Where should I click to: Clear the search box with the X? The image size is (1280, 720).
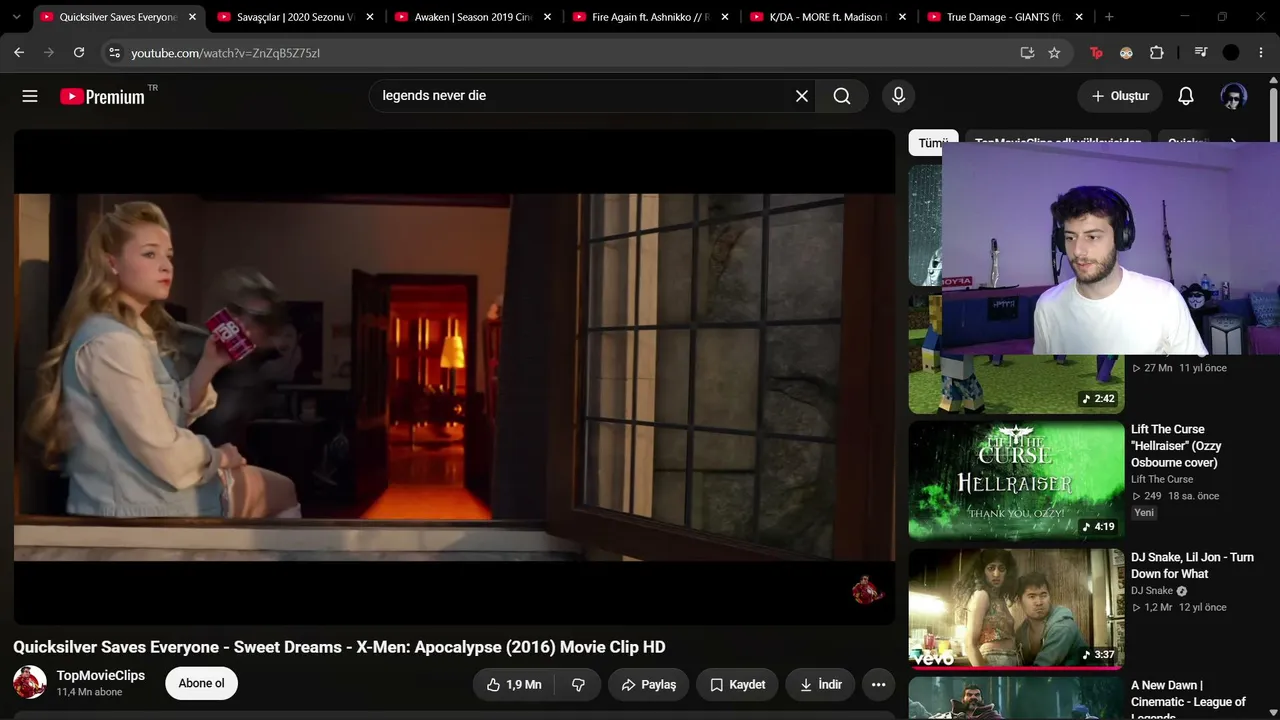[x=801, y=96]
